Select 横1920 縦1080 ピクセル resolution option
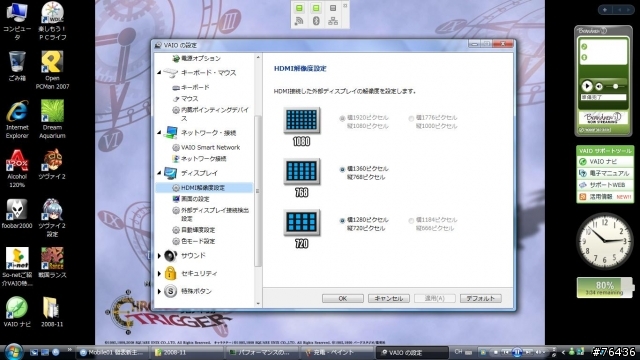Screen dimensions: 640x360 [342, 119]
